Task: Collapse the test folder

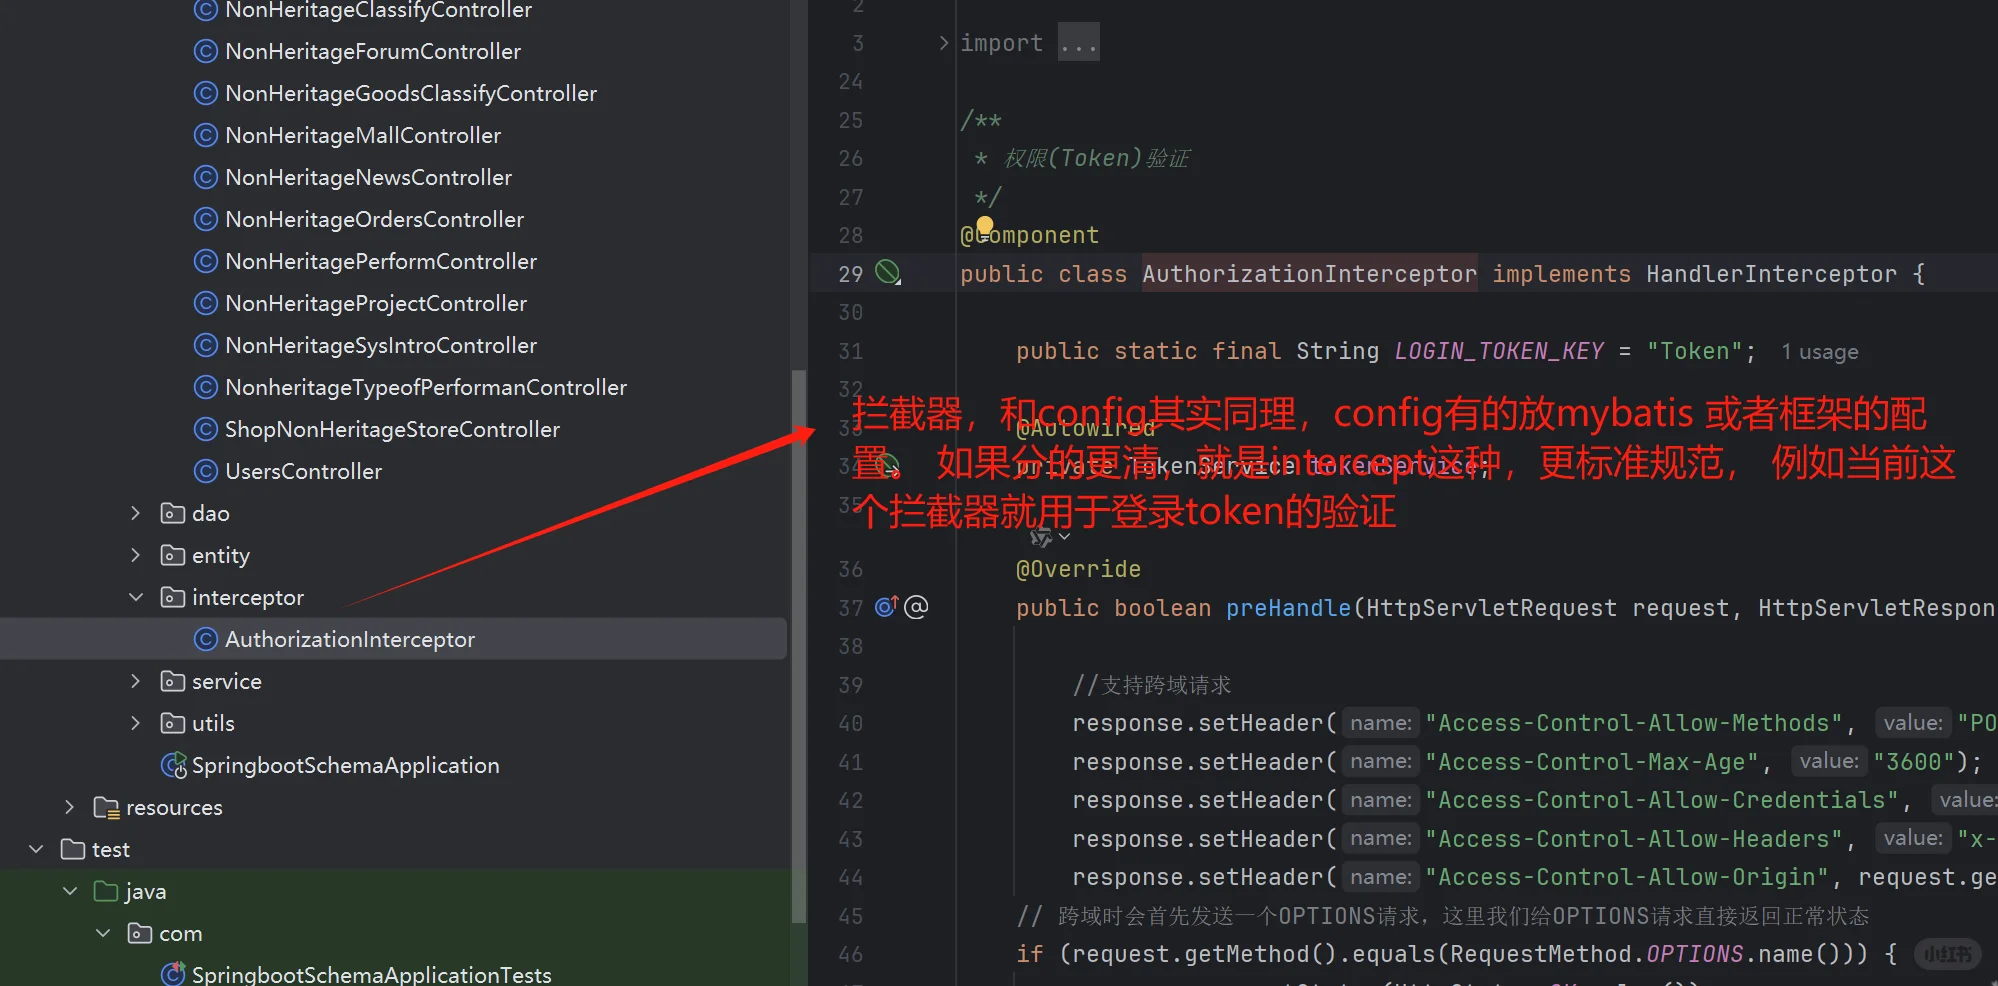Action: [36, 848]
